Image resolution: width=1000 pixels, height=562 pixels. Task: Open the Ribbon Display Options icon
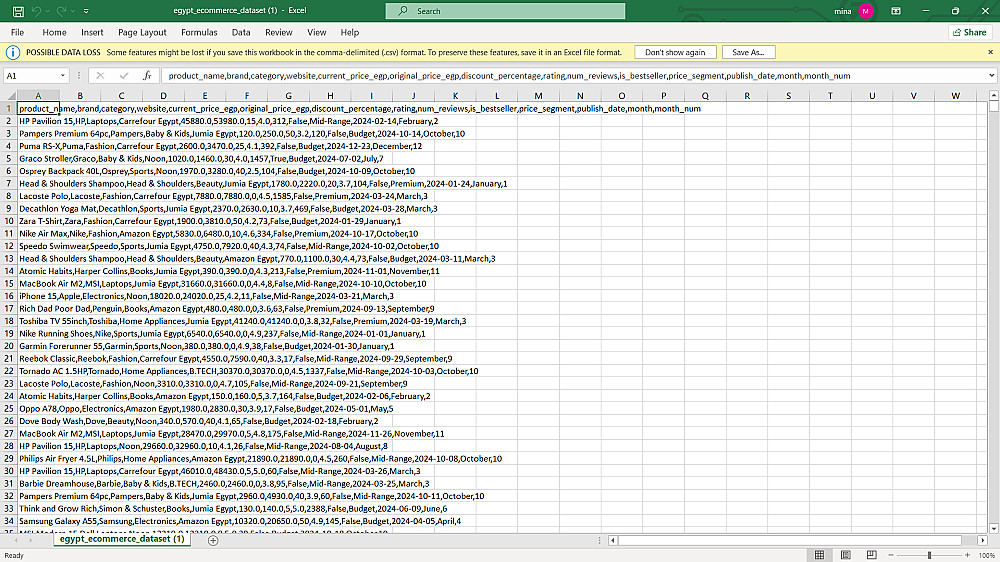point(896,11)
